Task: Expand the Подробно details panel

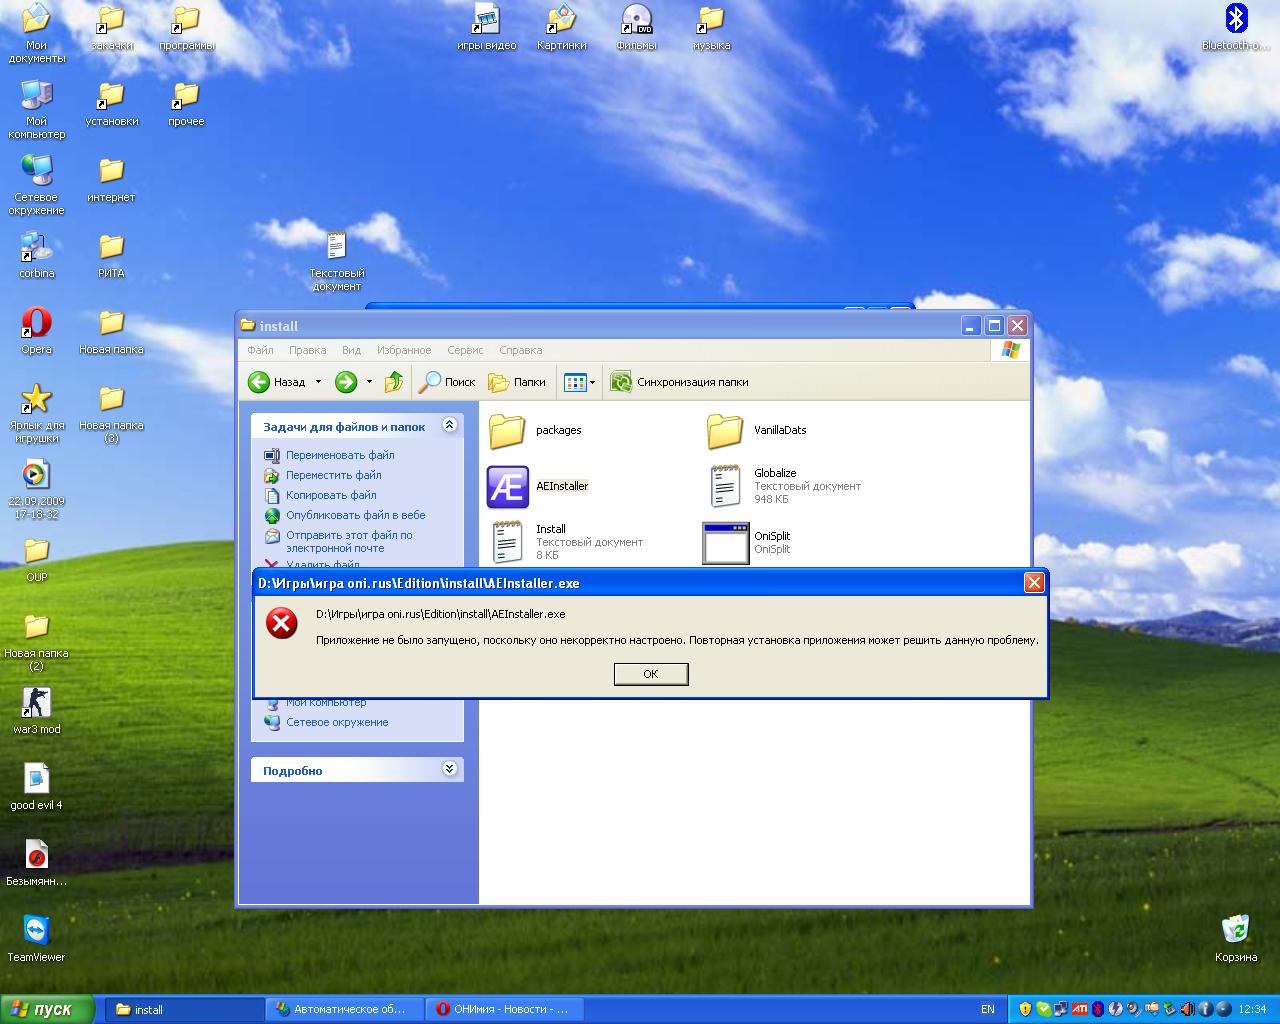Action: click(449, 769)
